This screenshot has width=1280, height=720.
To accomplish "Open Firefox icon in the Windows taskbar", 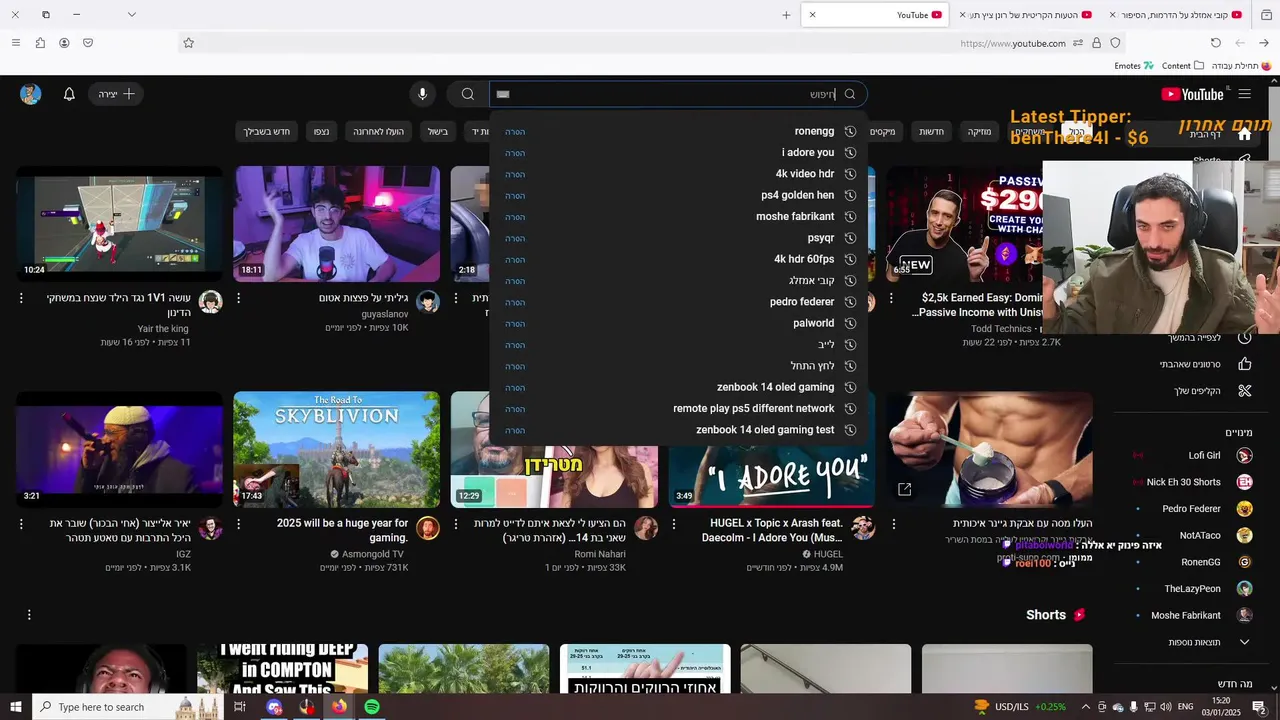I will (339, 707).
